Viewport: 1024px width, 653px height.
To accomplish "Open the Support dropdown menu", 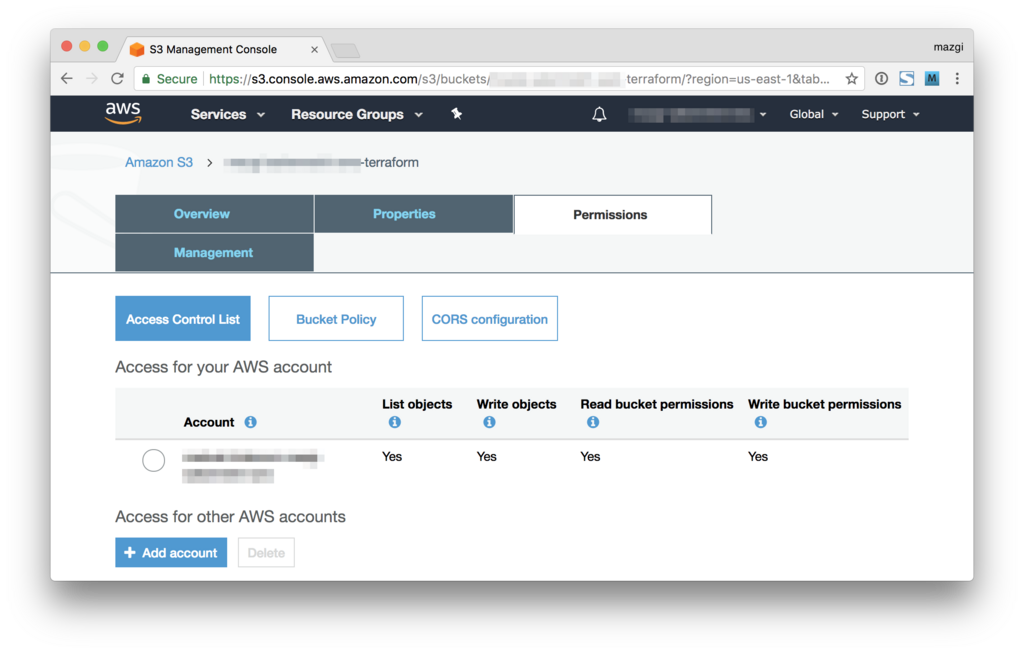I will click(x=890, y=114).
